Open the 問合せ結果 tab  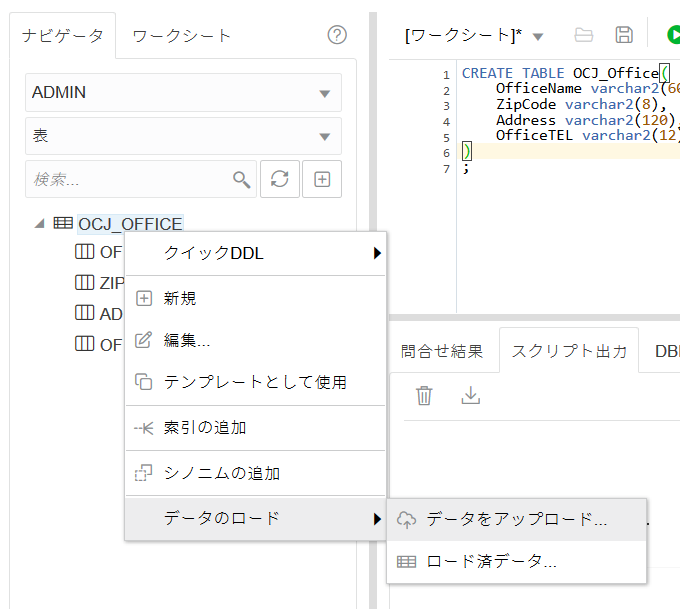tap(442, 351)
